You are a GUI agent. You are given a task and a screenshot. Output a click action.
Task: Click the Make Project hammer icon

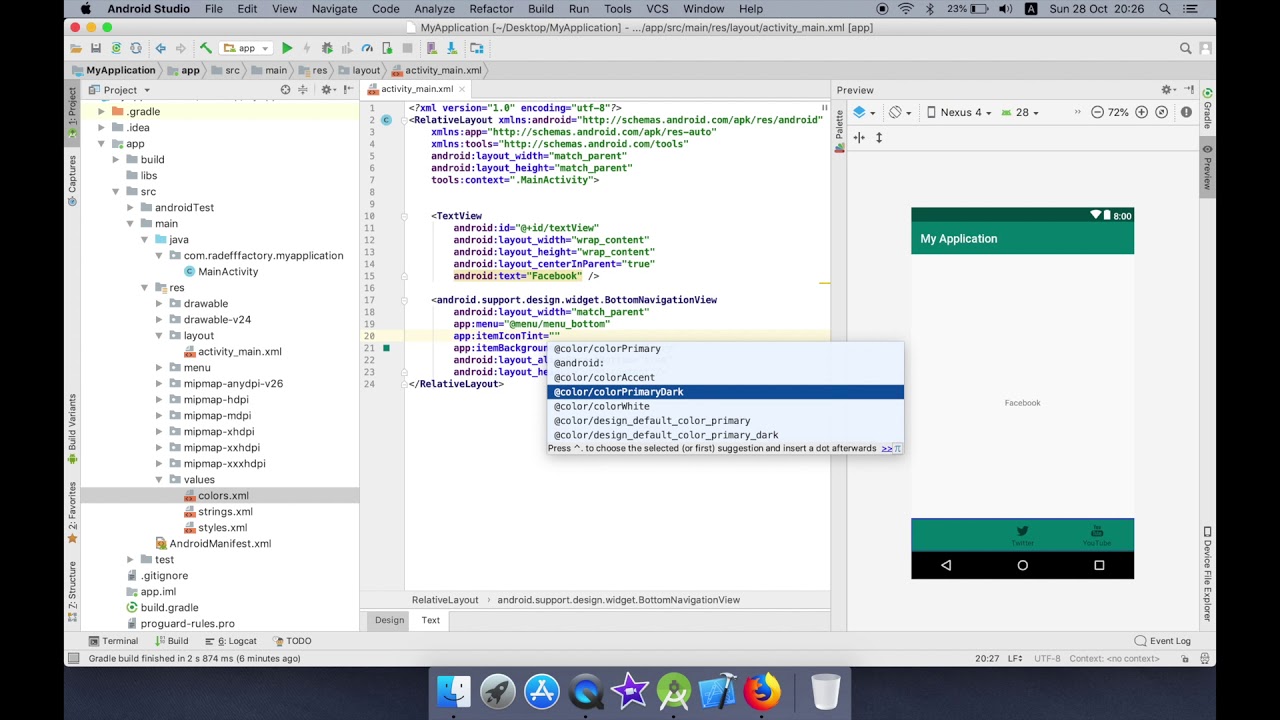pyautogui.click(x=205, y=48)
